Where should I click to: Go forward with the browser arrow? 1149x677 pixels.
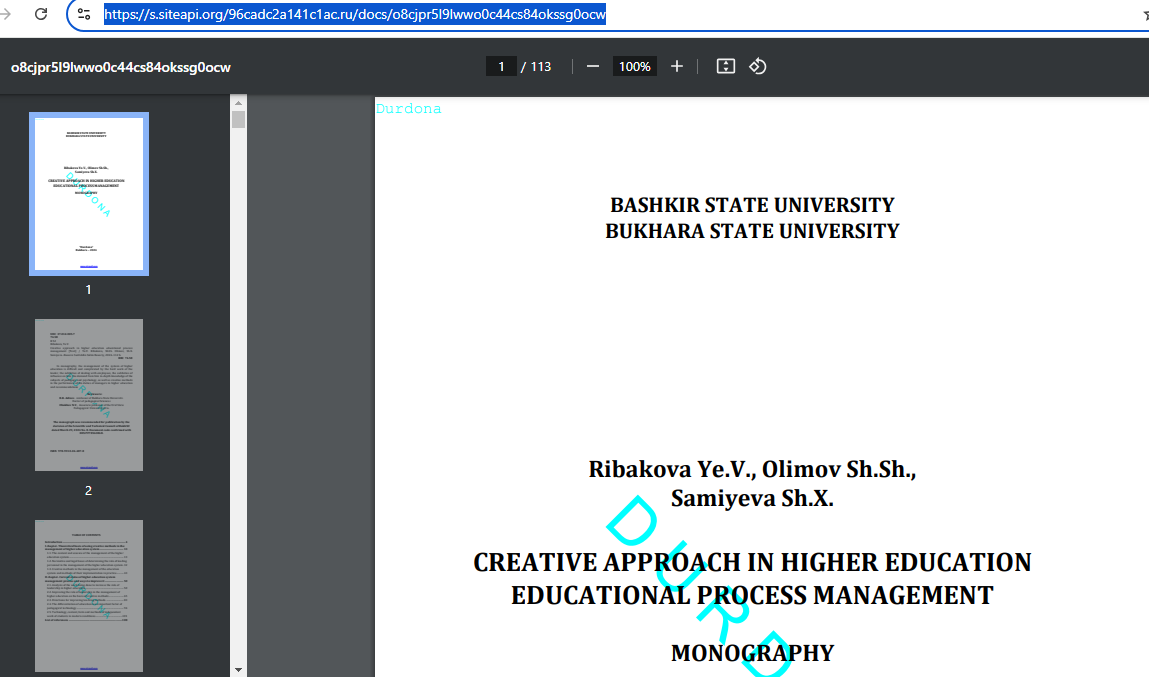[7, 14]
